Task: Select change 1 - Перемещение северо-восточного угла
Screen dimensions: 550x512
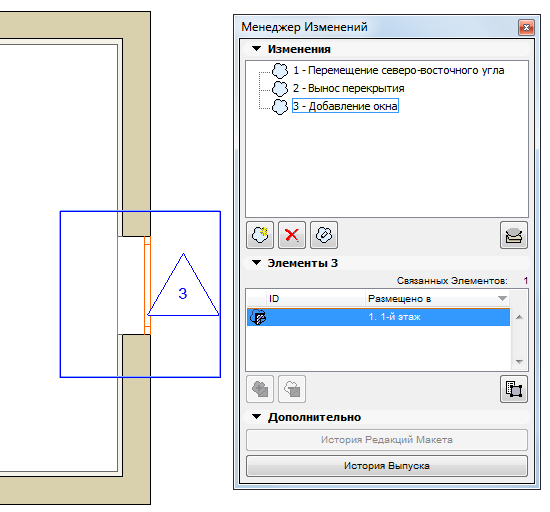Action: coord(399,70)
